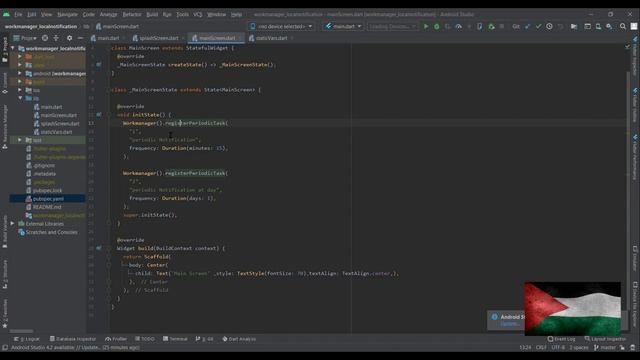
Task: Collapse the workmanager_localnotification root folder
Action: point(13,48)
